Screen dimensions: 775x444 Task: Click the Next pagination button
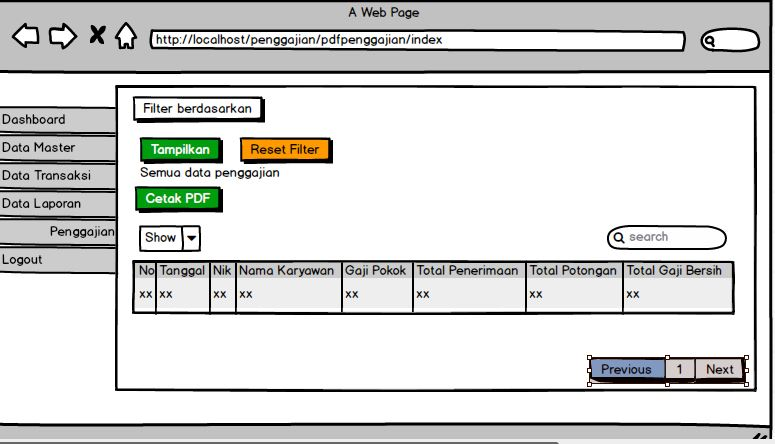point(720,370)
